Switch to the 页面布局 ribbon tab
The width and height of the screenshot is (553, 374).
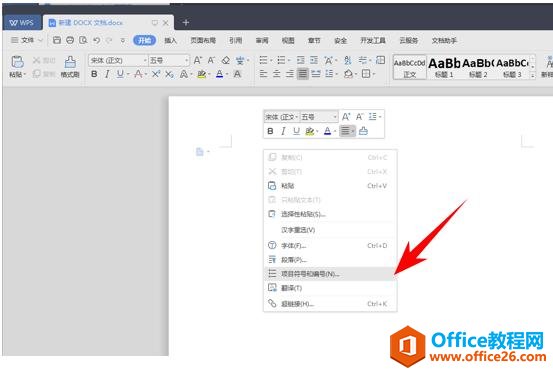click(x=203, y=41)
